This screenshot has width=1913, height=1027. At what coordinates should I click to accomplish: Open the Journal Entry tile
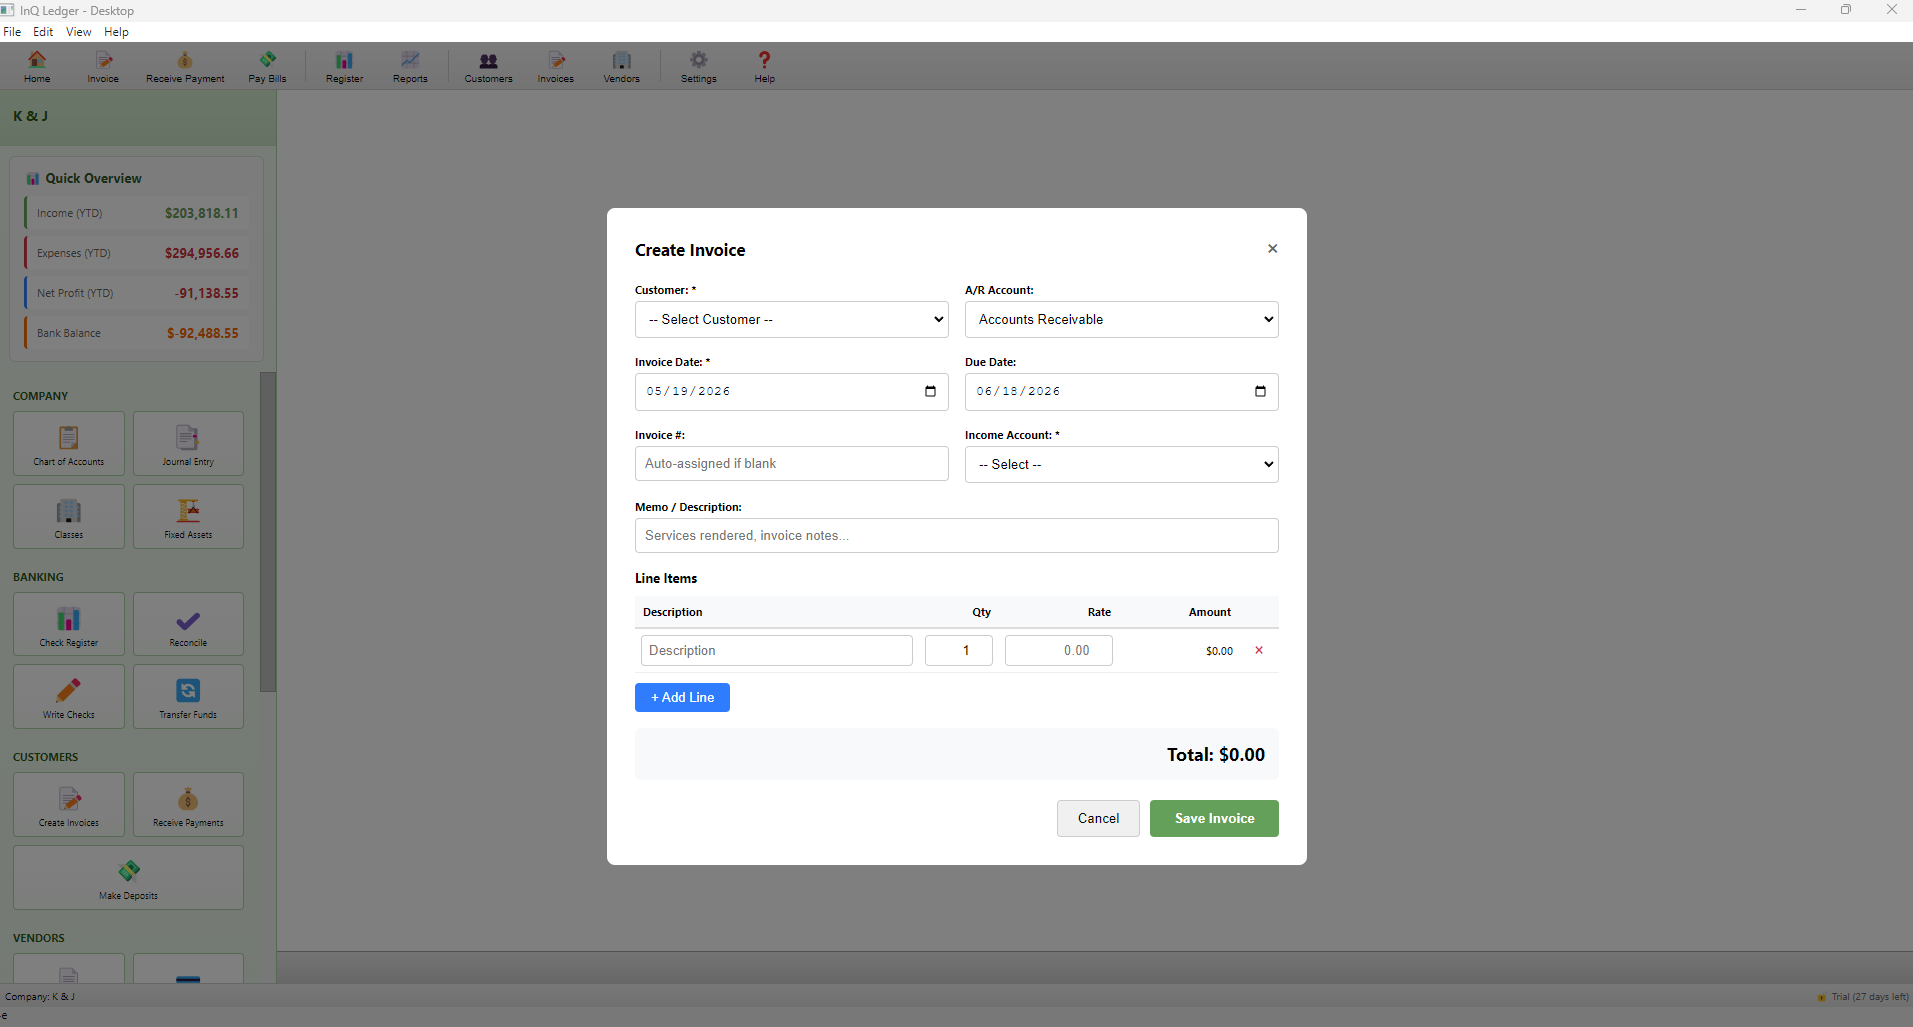(x=188, y=443)
